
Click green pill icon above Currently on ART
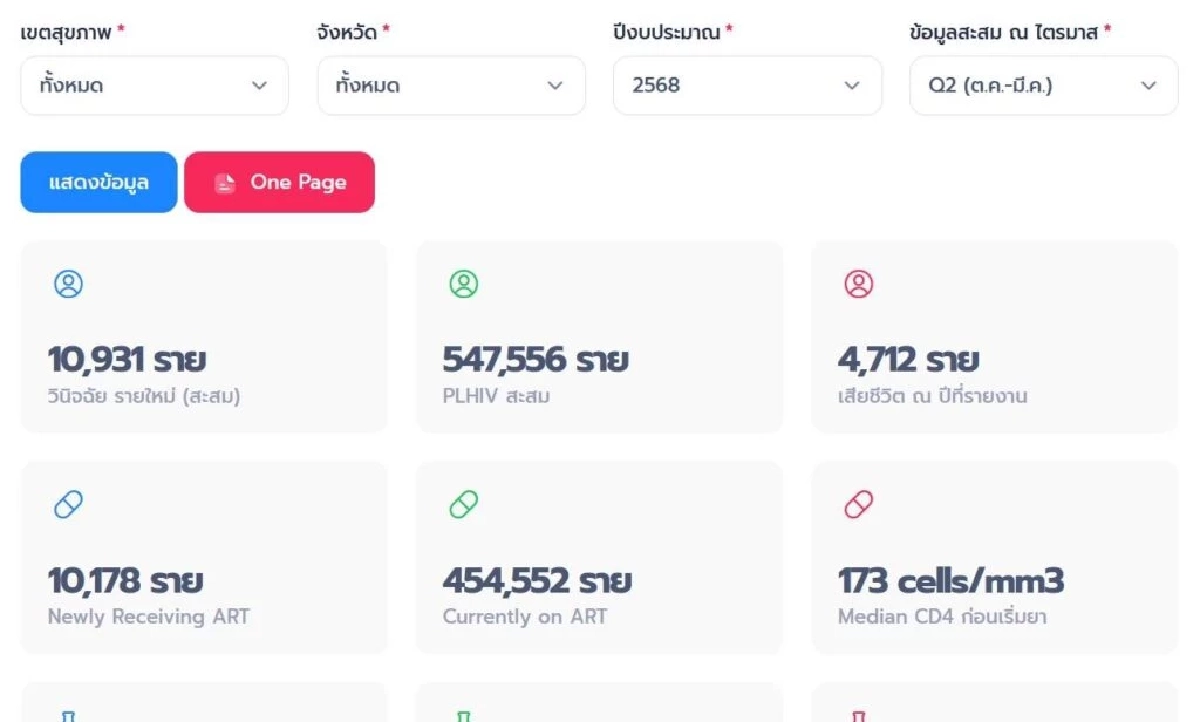coord(463,506)
